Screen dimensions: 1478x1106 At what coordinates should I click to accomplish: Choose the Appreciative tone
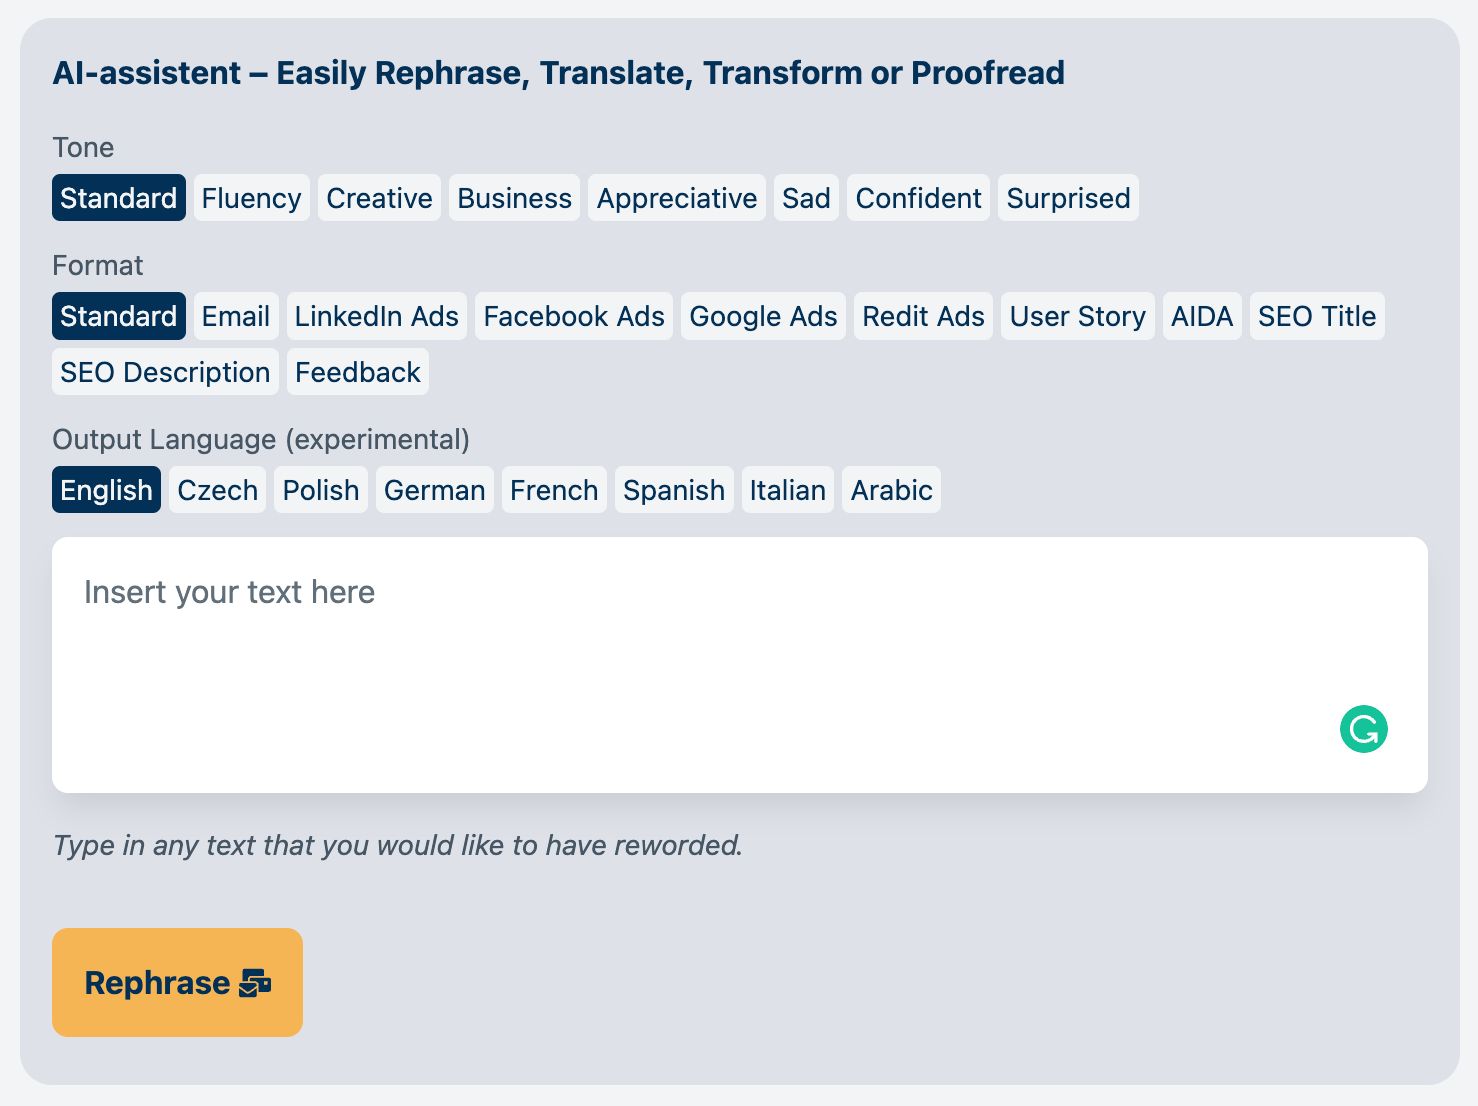[676, 198]
